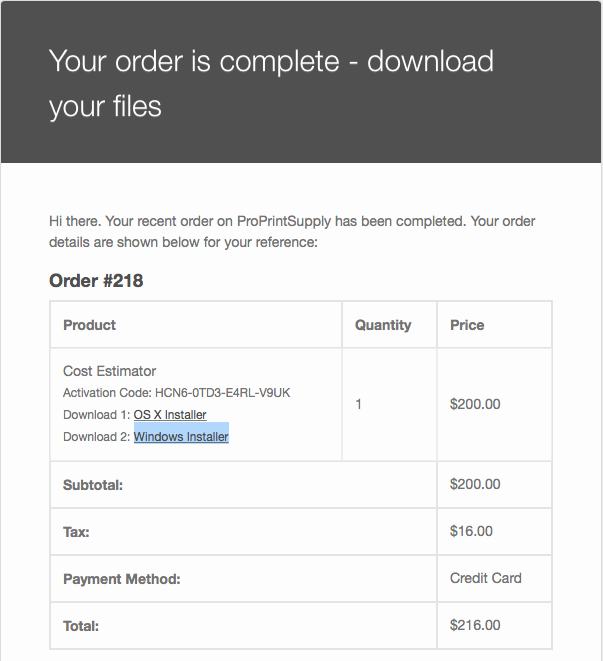Click the subtotal $200.00 value

(475, 484)
